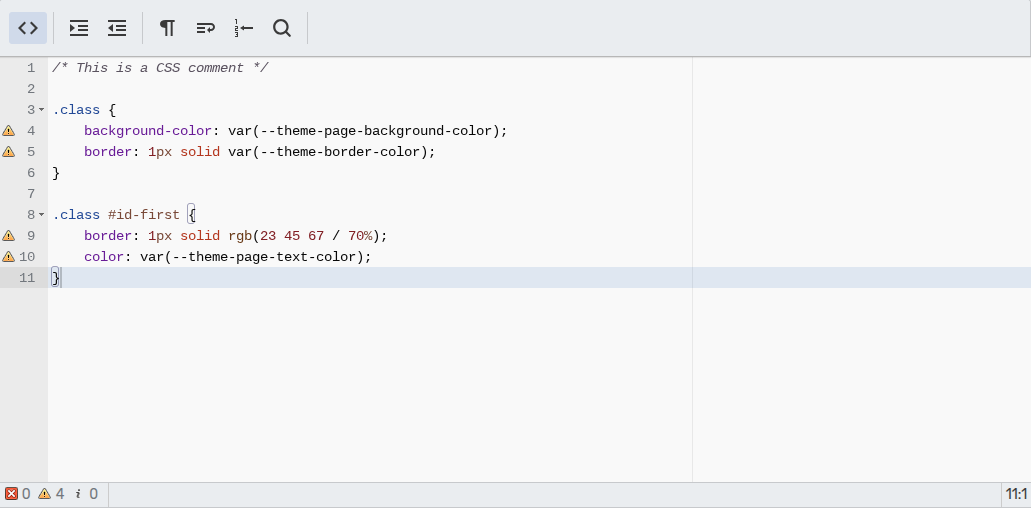Screen dimensions: 1031x508
Task: Collapse the #id-first block at line 8
Action: [42, 215]
